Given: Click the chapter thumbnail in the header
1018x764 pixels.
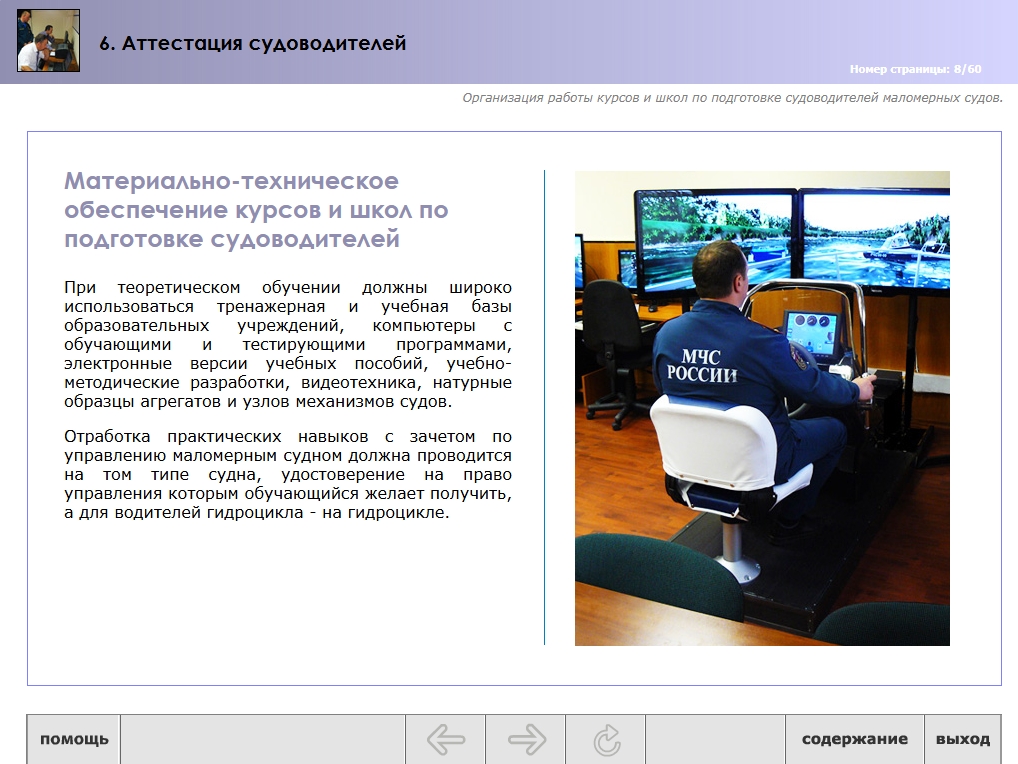Looking at the screenshot, I should pyautogui.click(x=48, y=40).
